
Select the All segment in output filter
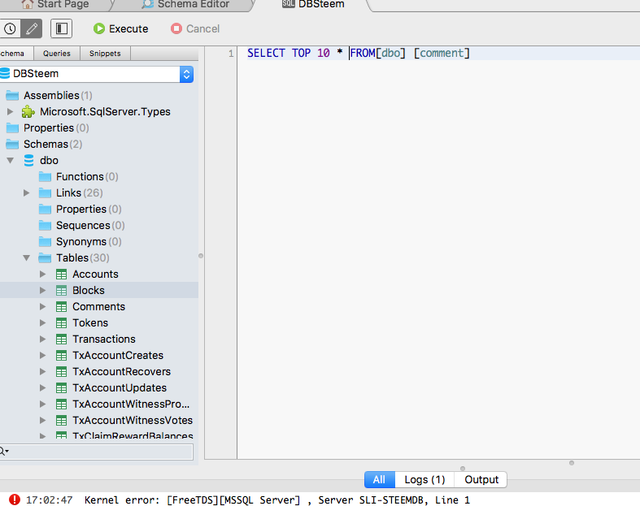click(379, 479)
